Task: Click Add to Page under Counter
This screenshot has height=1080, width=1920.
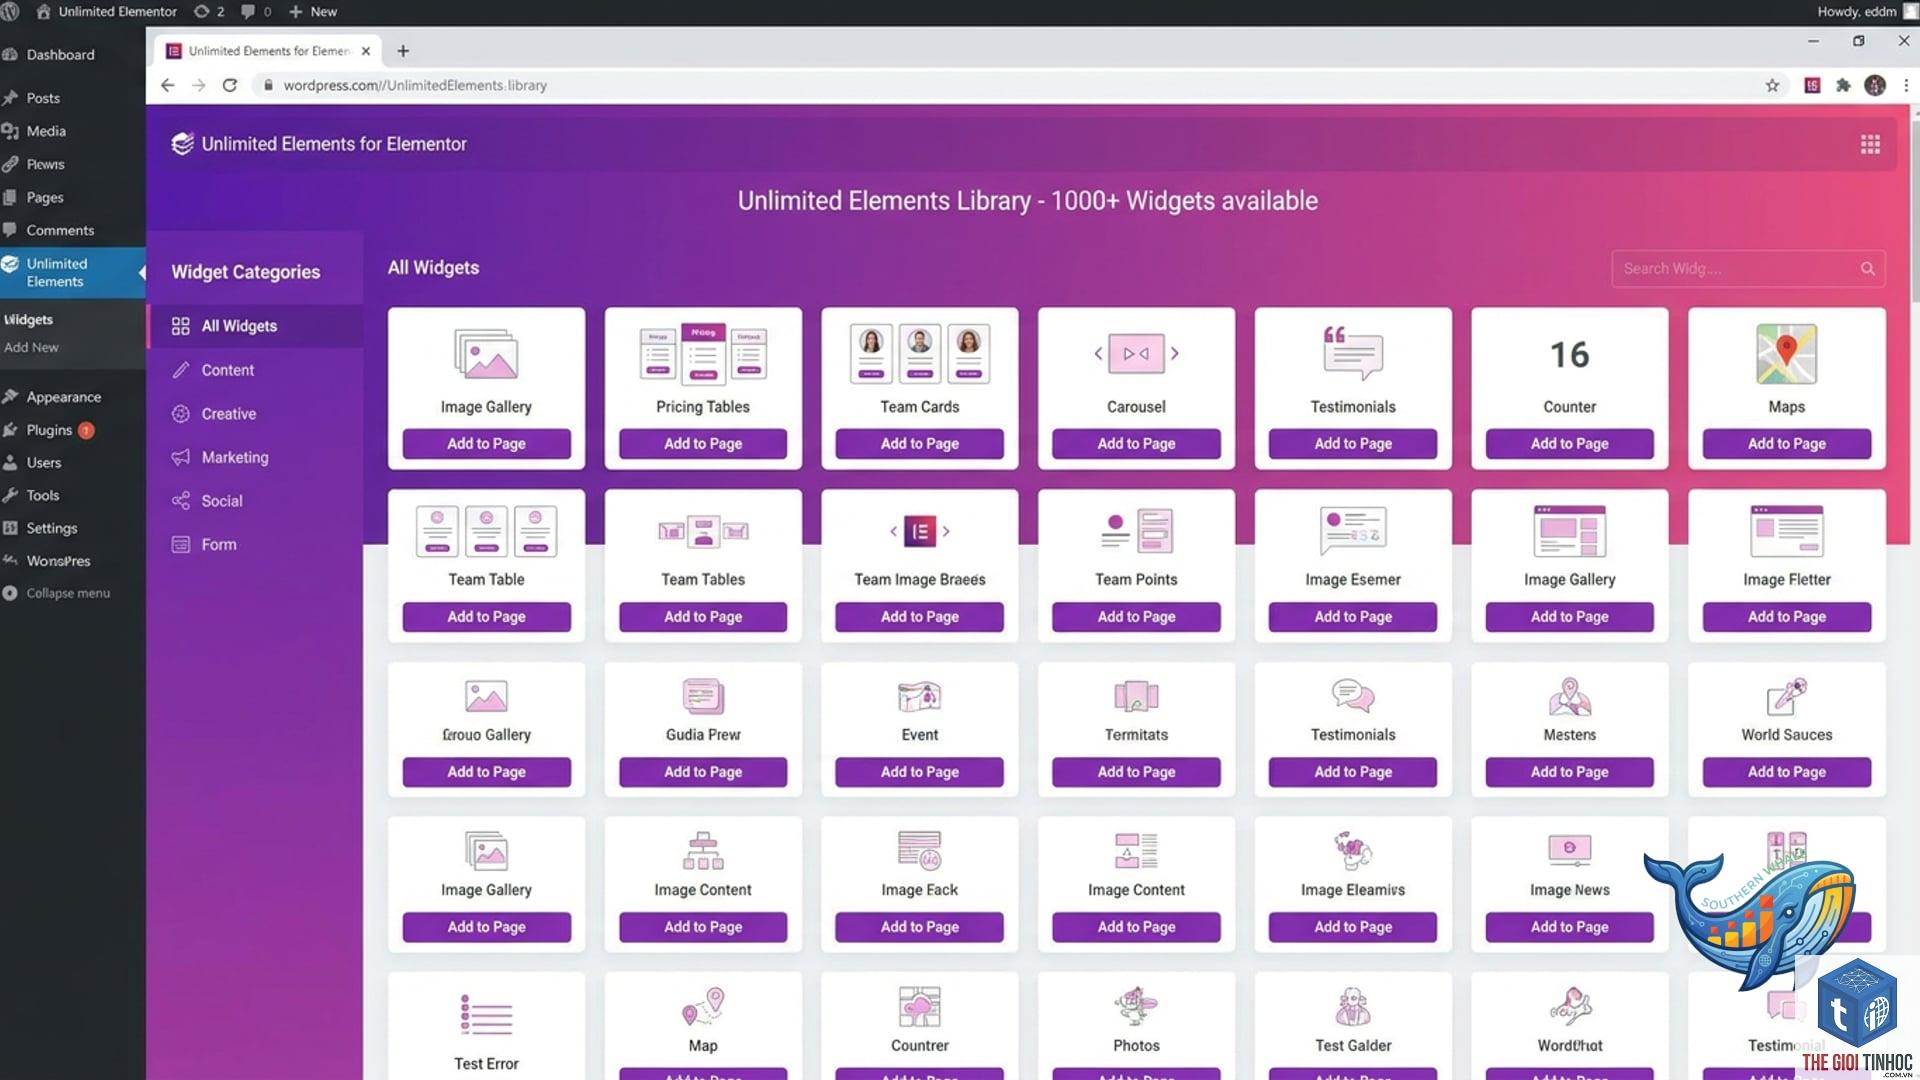Action: 1569,444
